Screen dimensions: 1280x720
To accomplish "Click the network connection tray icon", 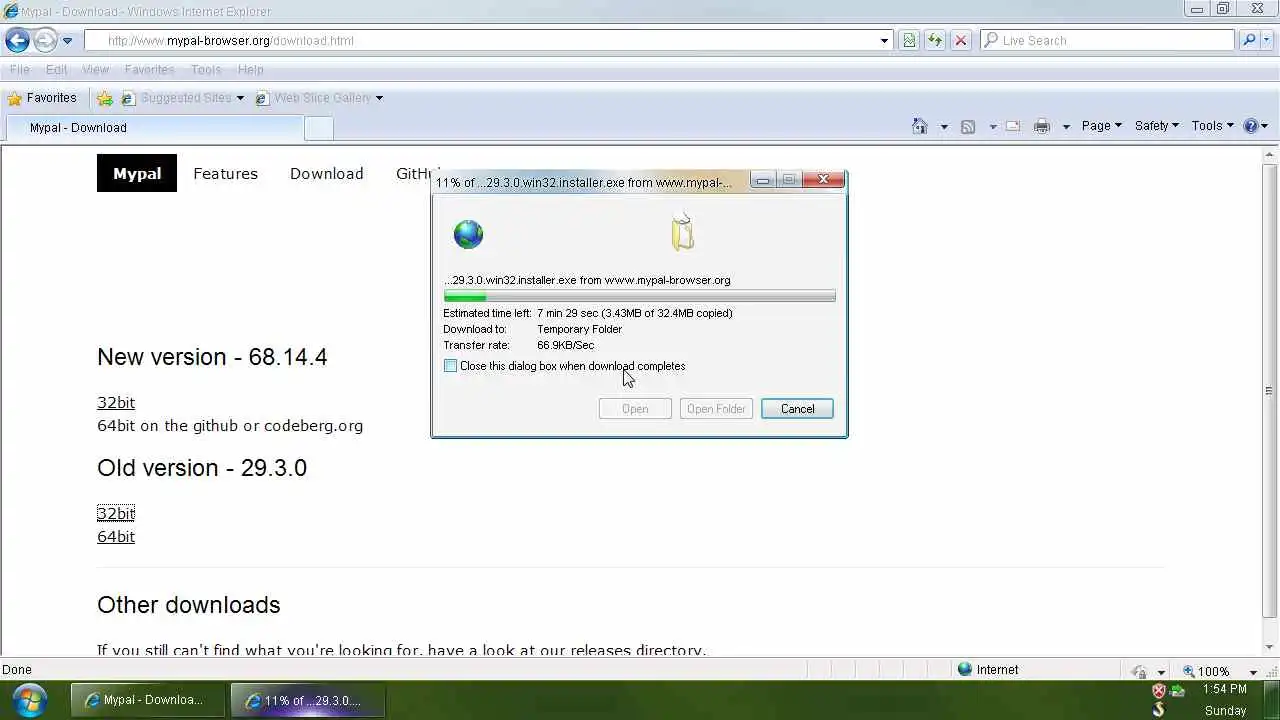I will click(1178, 691).
